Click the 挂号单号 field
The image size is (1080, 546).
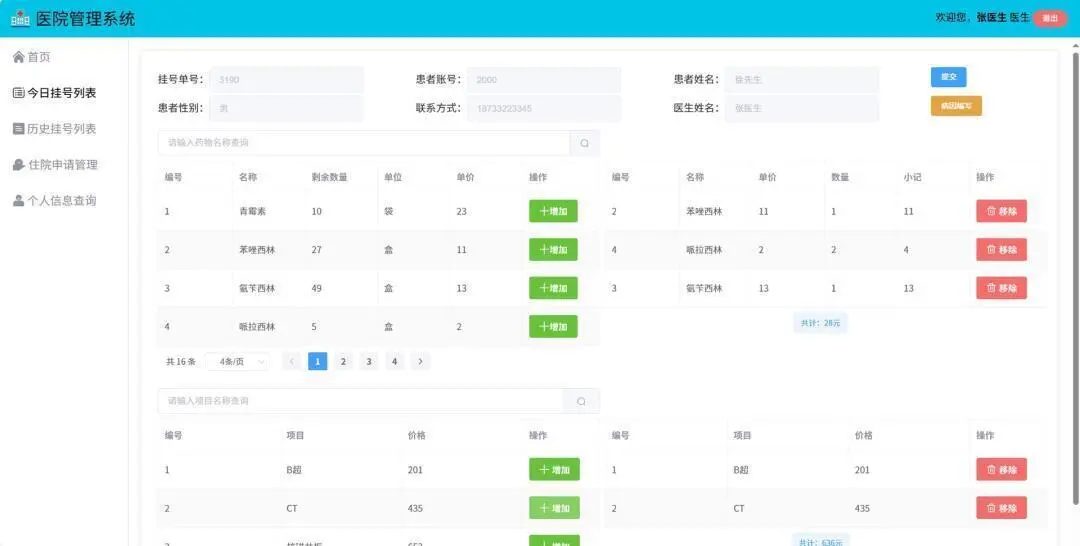coord(287,80)
